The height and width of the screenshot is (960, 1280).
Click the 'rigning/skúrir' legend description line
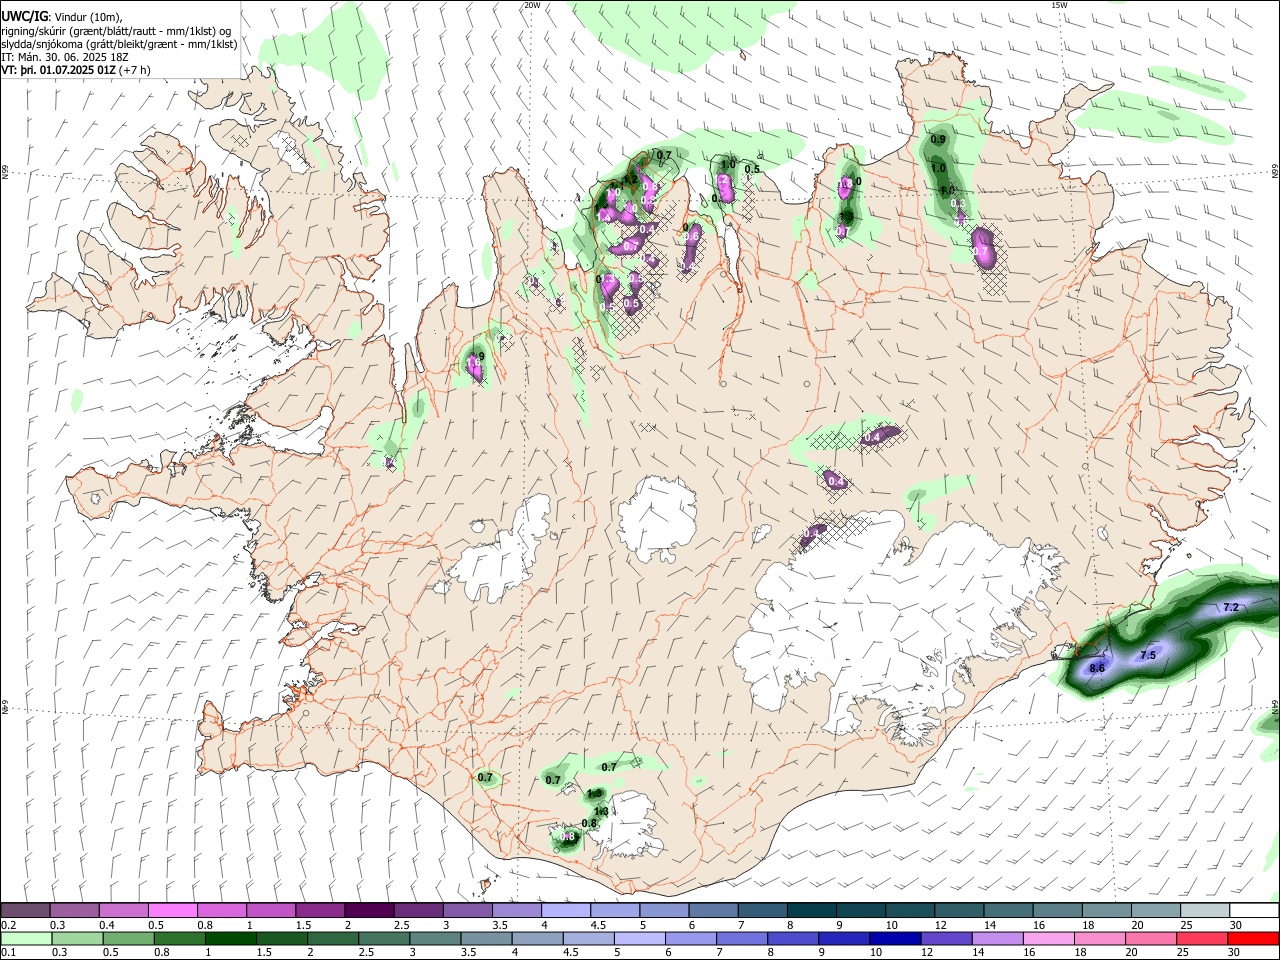116,31
